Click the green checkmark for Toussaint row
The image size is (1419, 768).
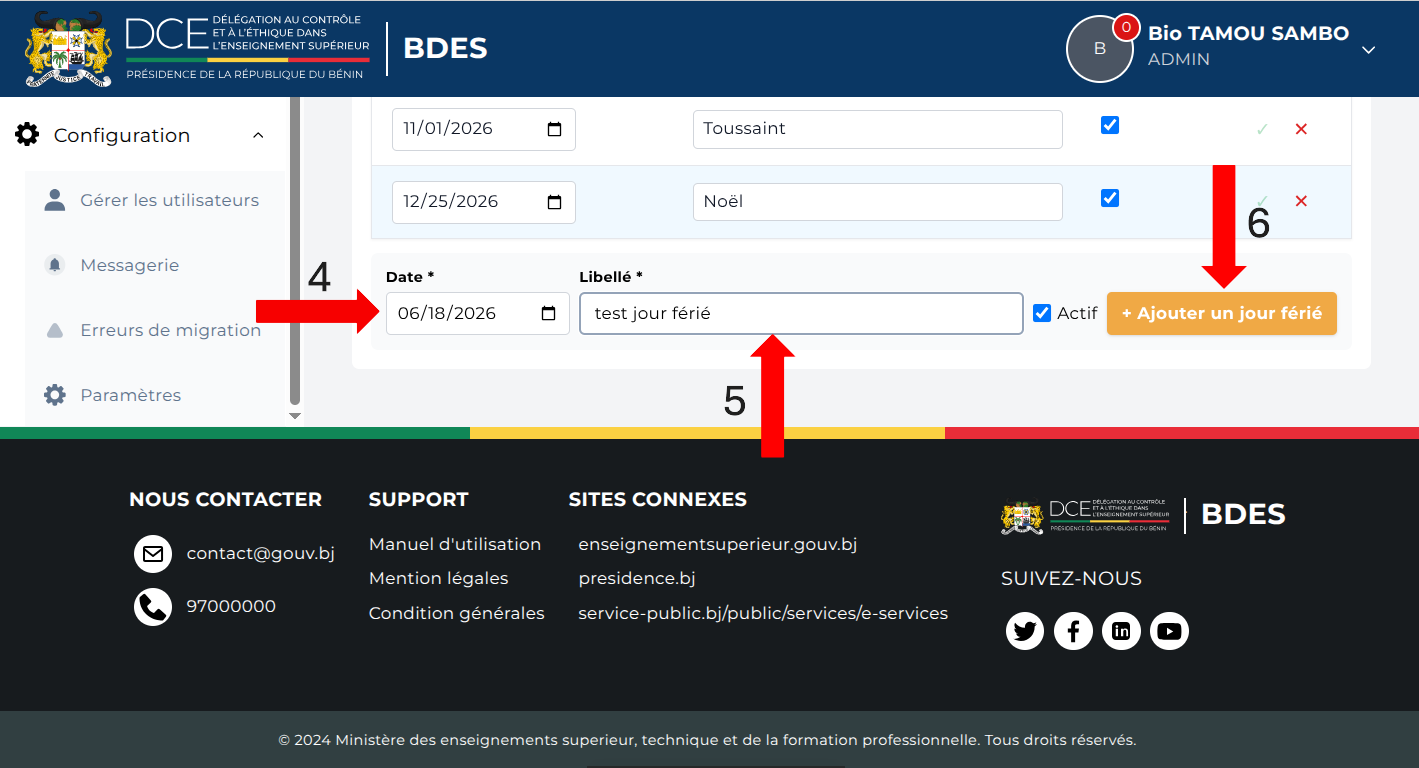pyautogui.click(x=1262, y=129)
